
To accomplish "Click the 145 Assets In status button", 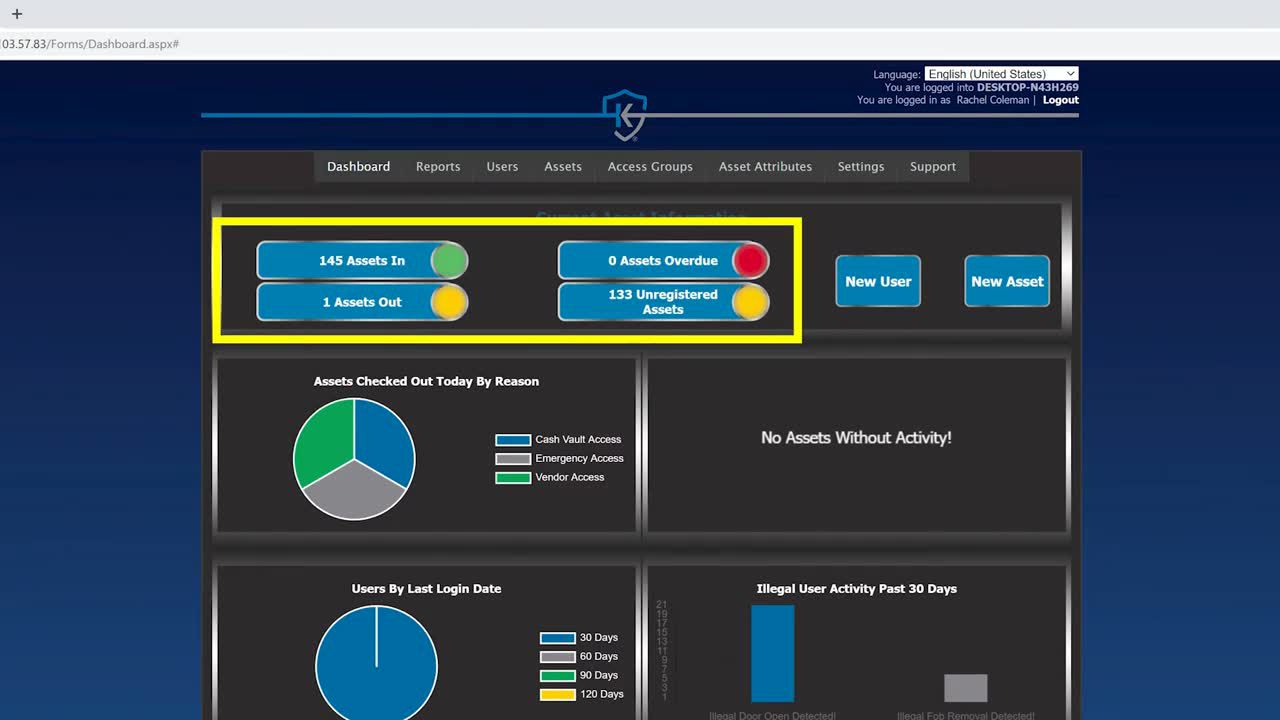I will tap(360, 260).
